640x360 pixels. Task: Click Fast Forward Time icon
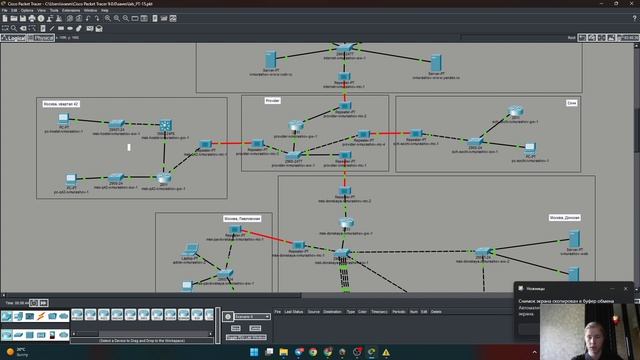[44, 303]
